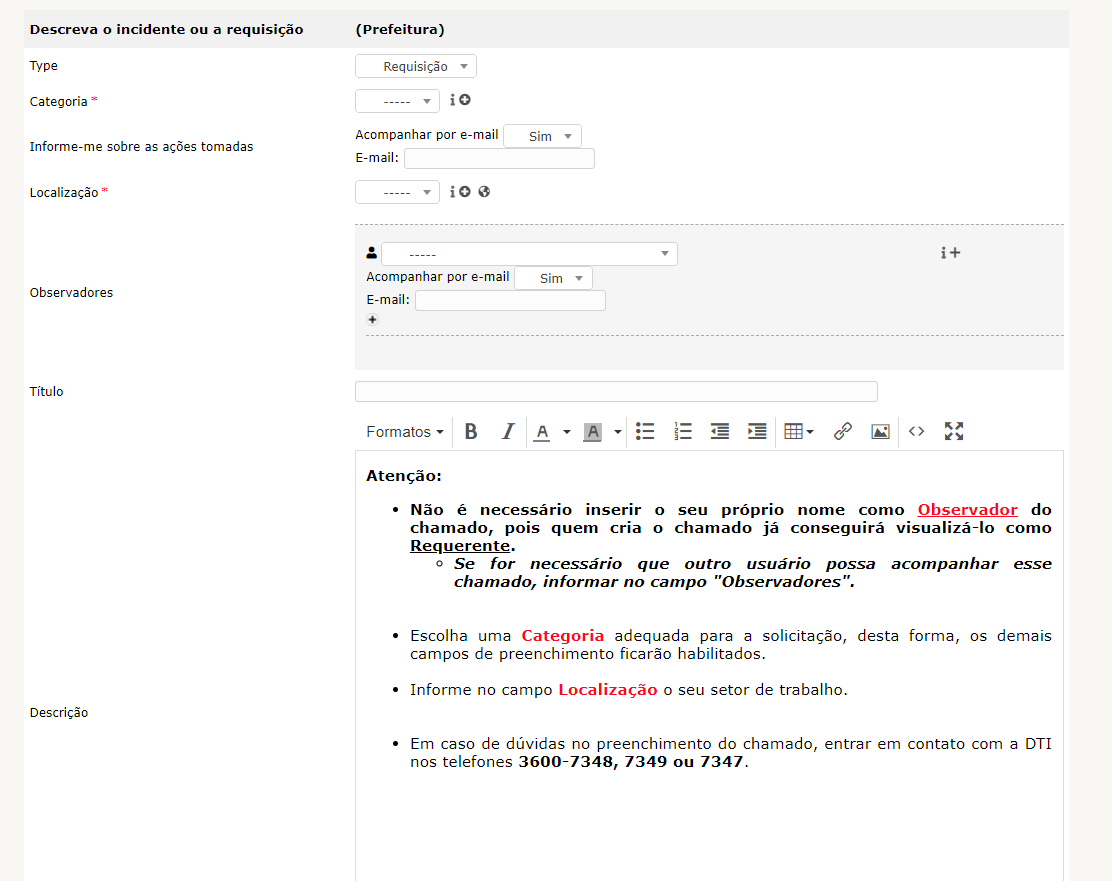Toggle italic formatting in editor toolbar
The image size is (1112, 881).
[x=508, y=431]
